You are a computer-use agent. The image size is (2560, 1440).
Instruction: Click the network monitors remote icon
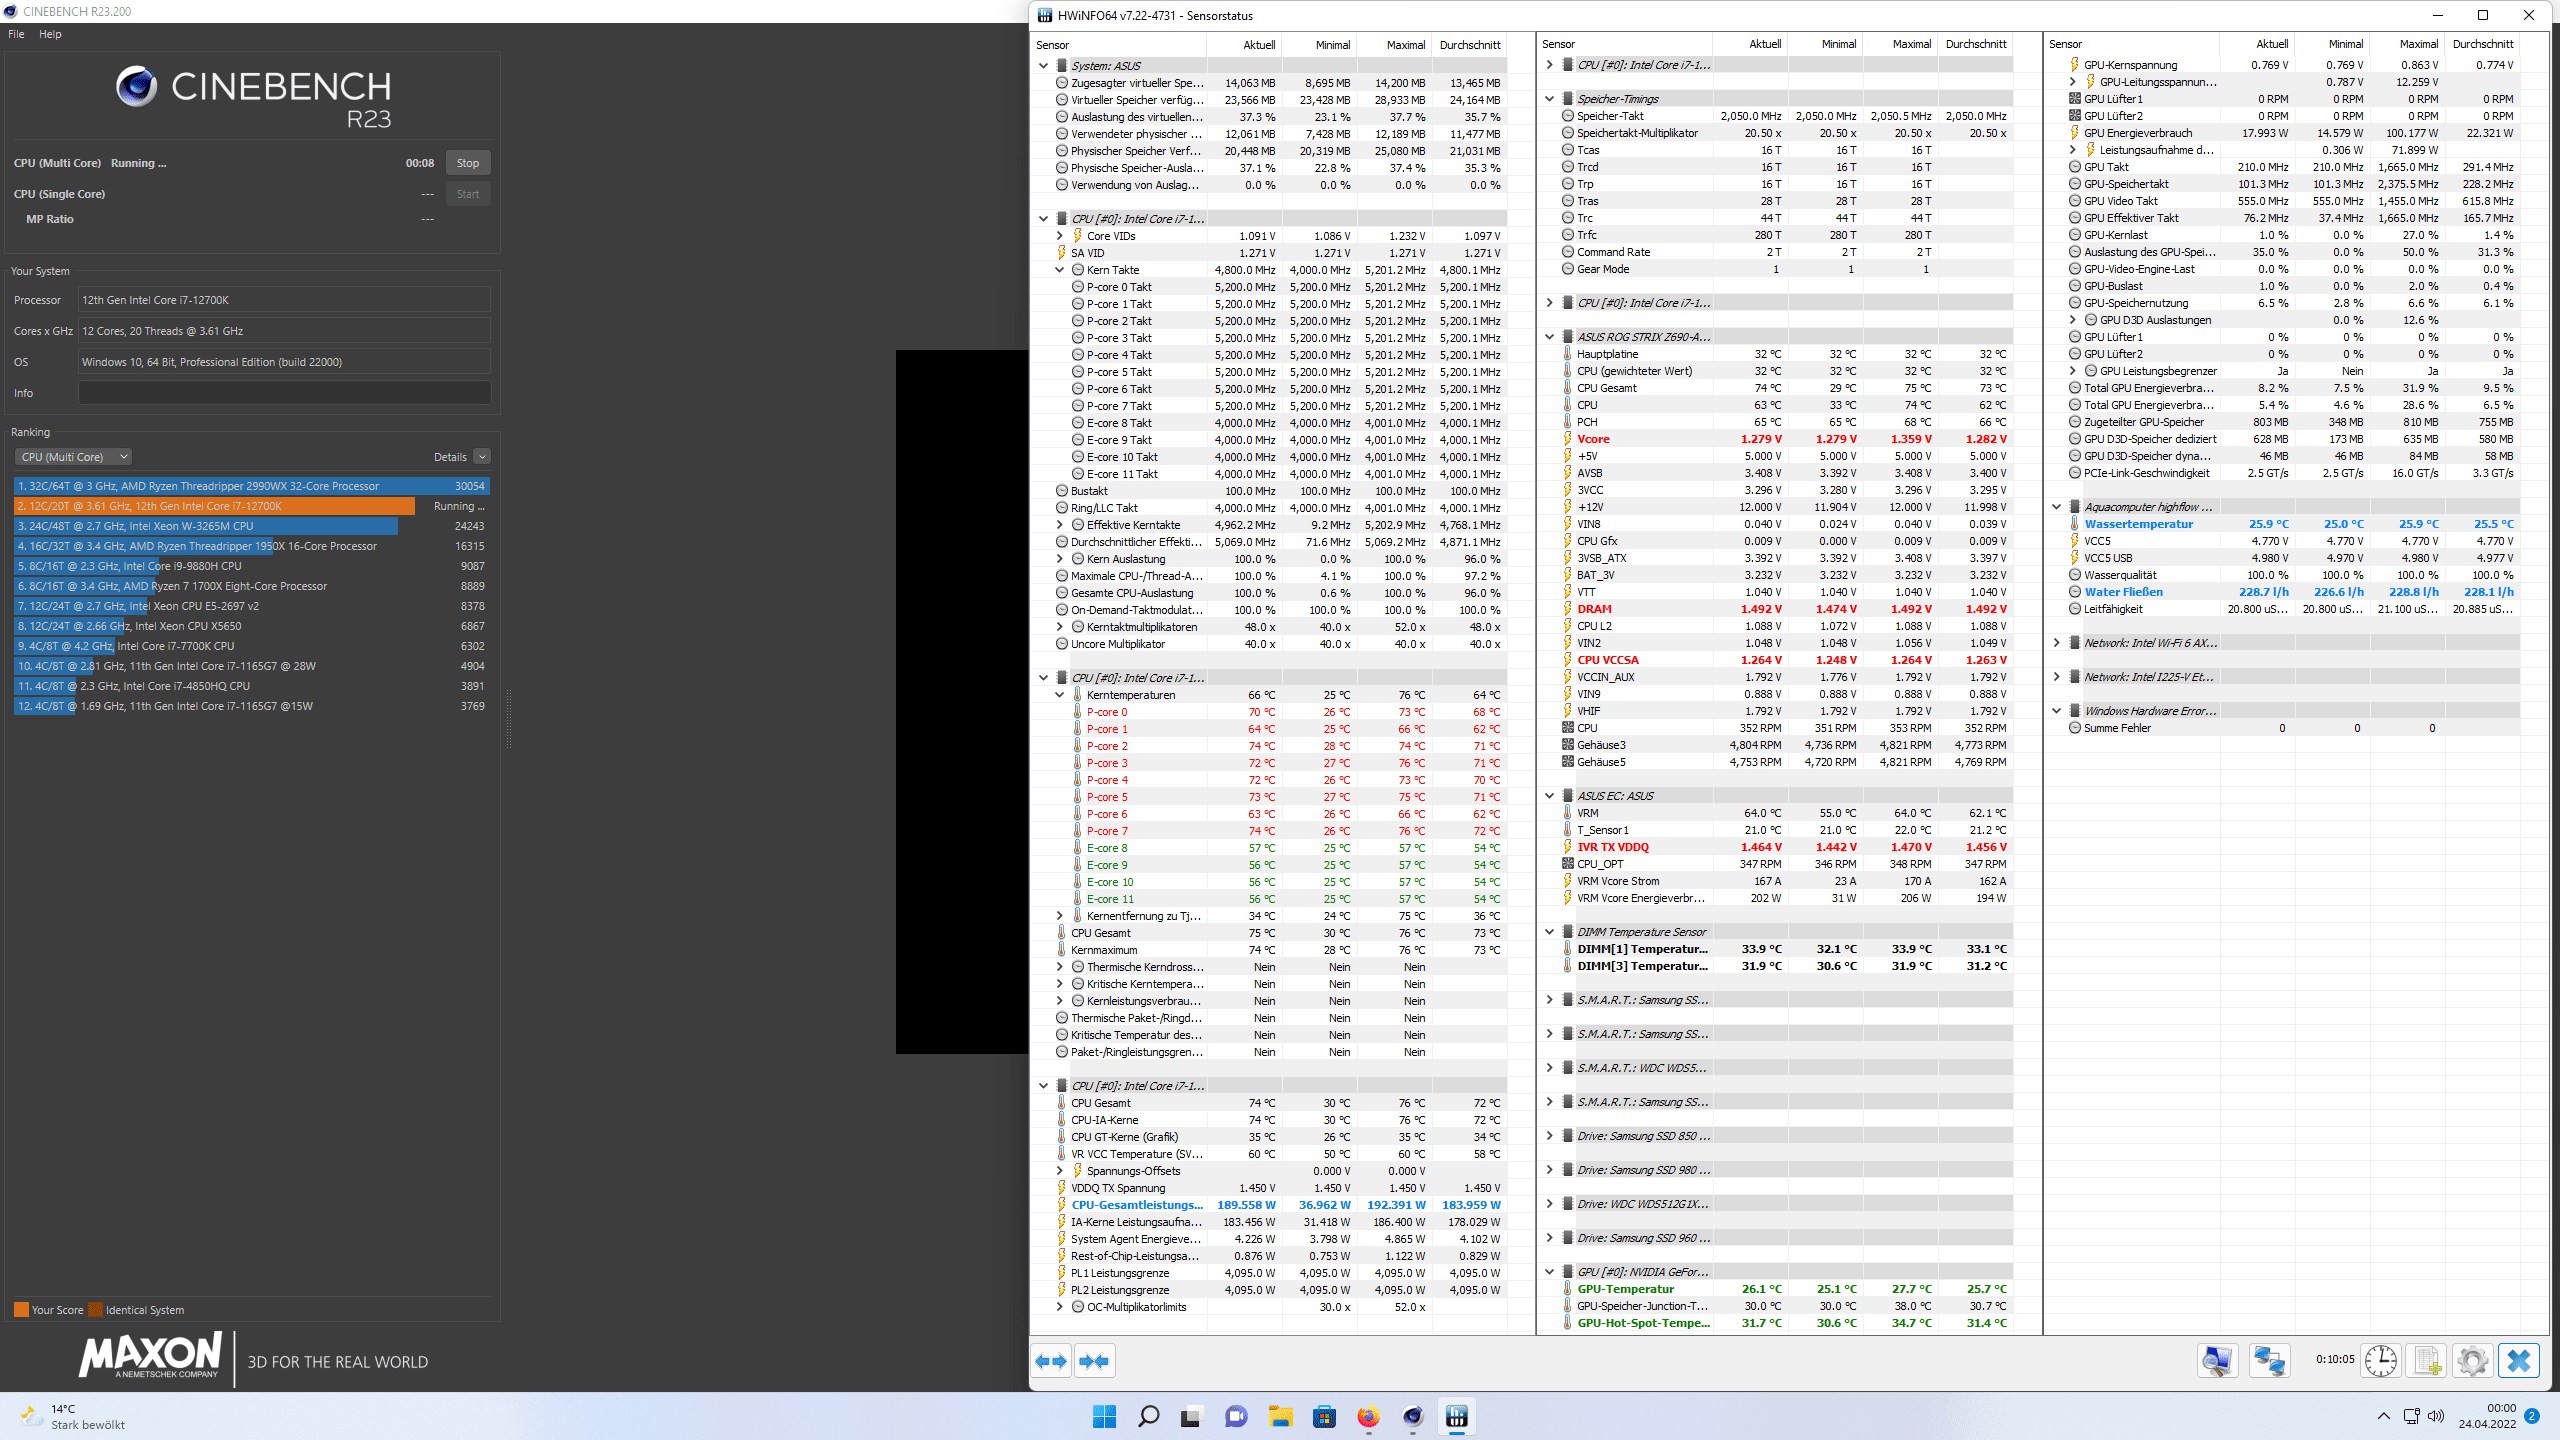2269,1361
